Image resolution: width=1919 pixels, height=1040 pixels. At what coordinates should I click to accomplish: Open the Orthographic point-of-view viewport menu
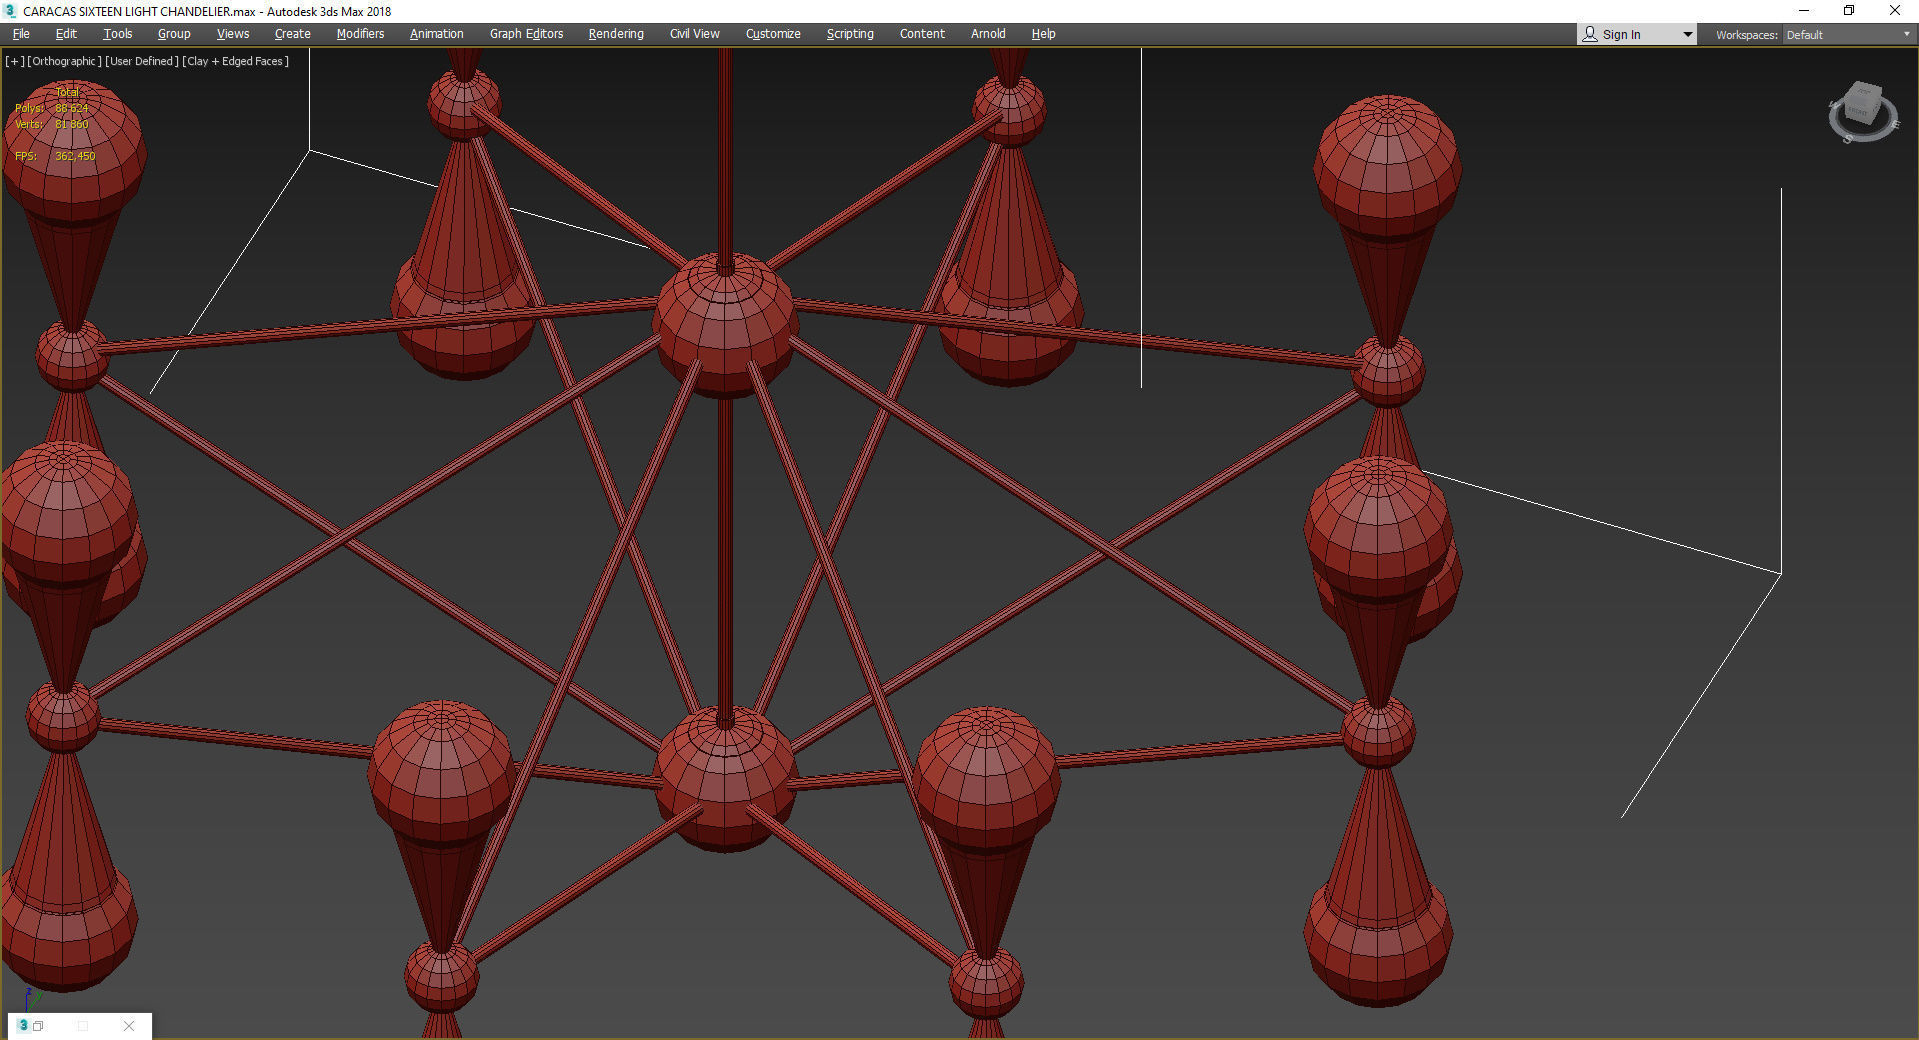pos(64,61)
